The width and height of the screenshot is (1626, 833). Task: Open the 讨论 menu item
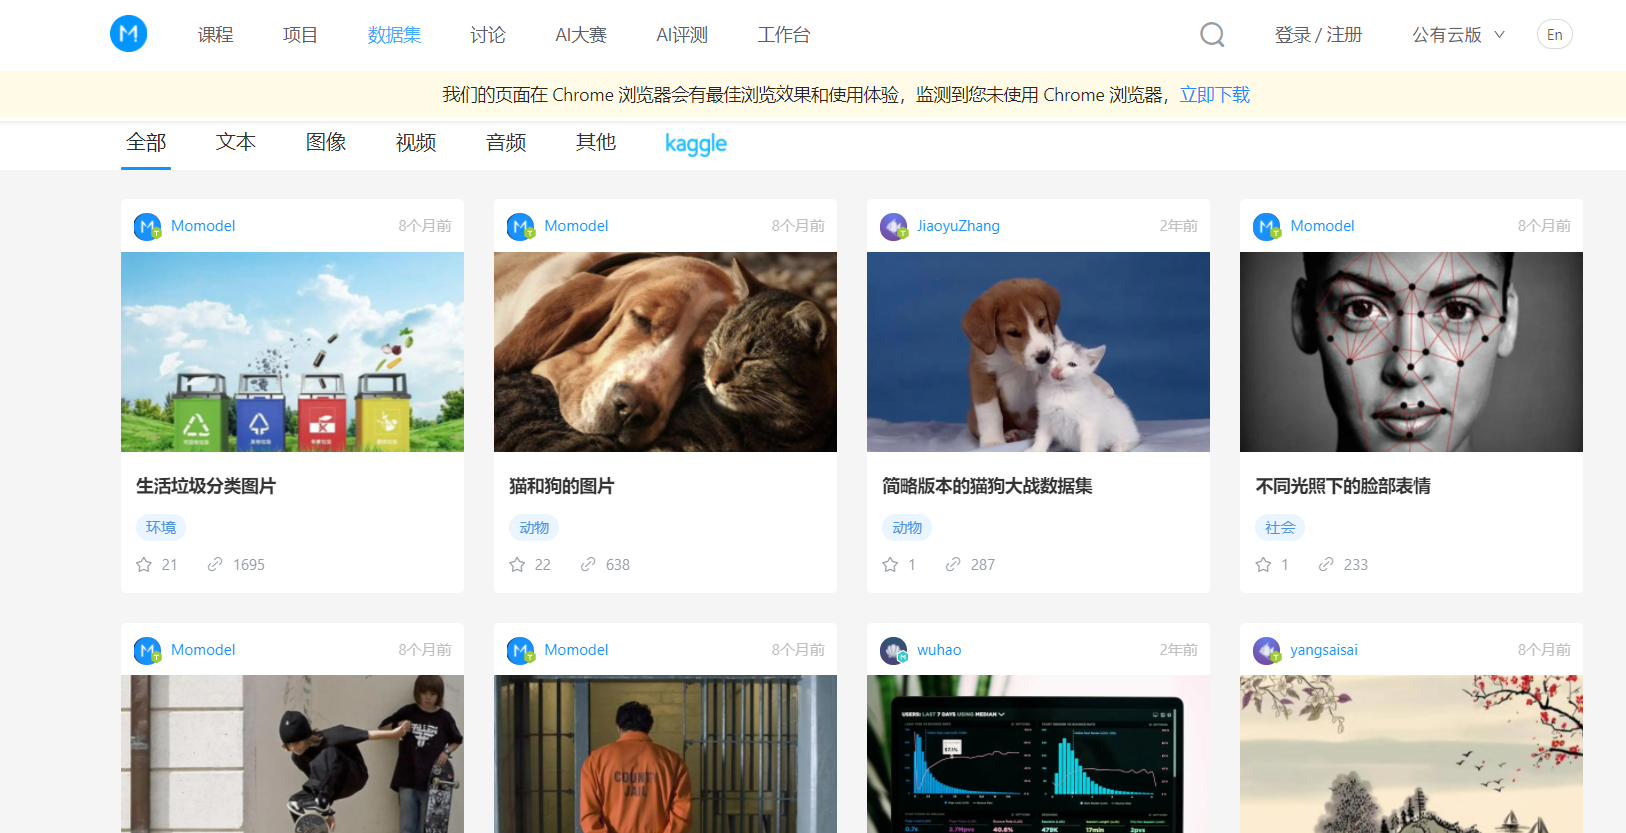pyautogui.click(x=488, y=35)
